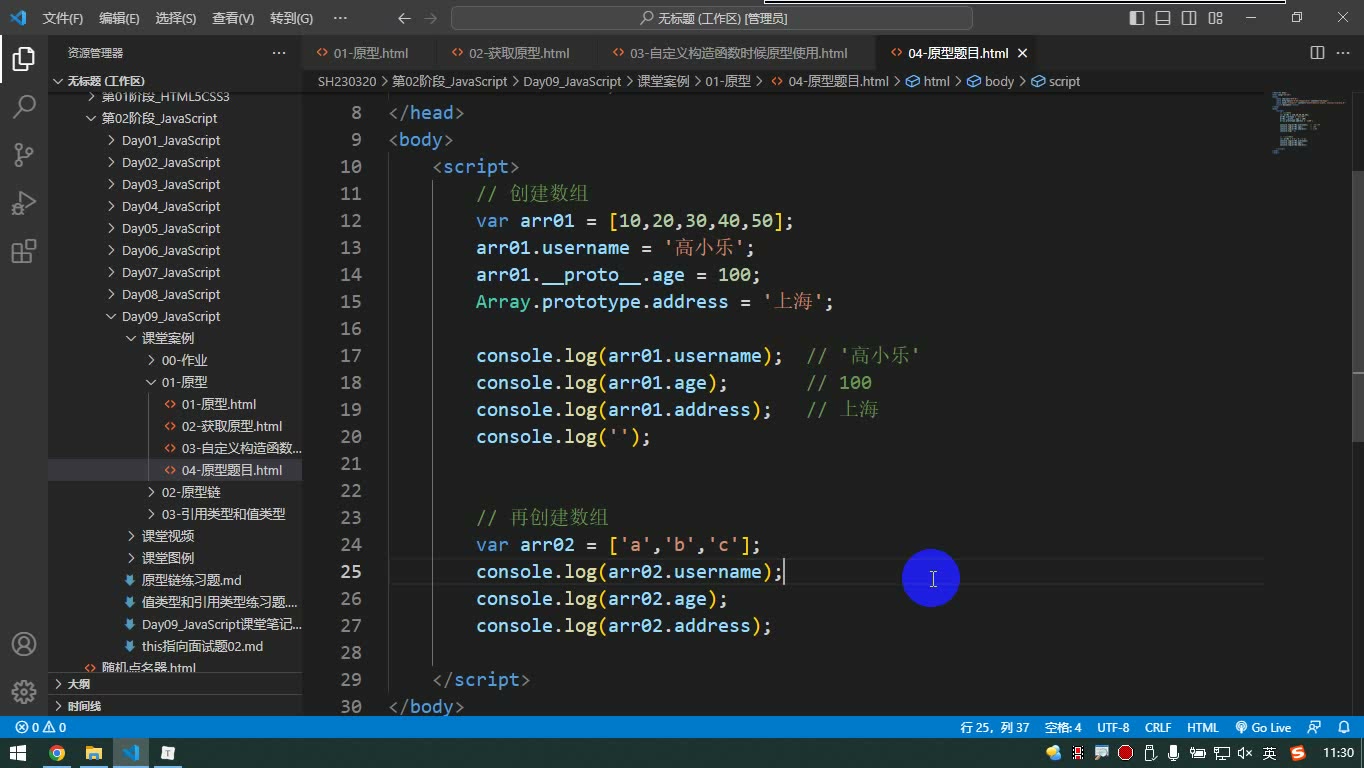Click the CRLF line ending indicator
1364x768 pixels.
pyautogui.click(x=1158, y=728)
